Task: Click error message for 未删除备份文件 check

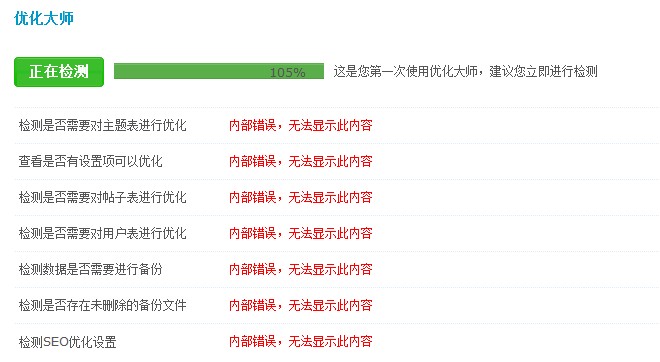Action: click(301, 305)
